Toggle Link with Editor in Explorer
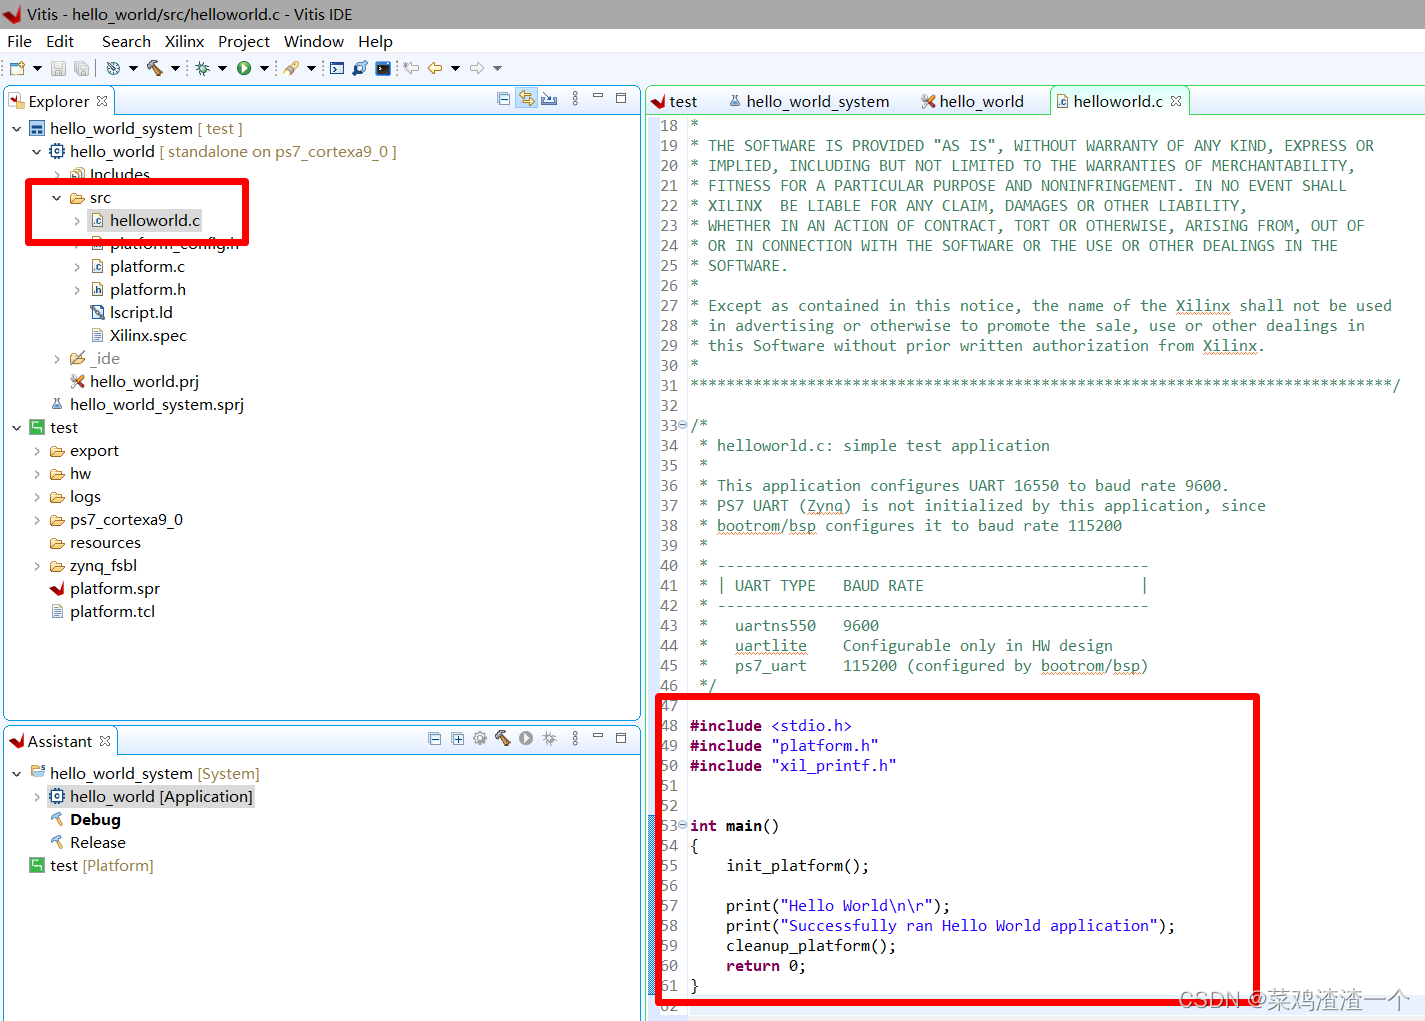This screenshot has height=1021, width=1425. click(526, 98)
